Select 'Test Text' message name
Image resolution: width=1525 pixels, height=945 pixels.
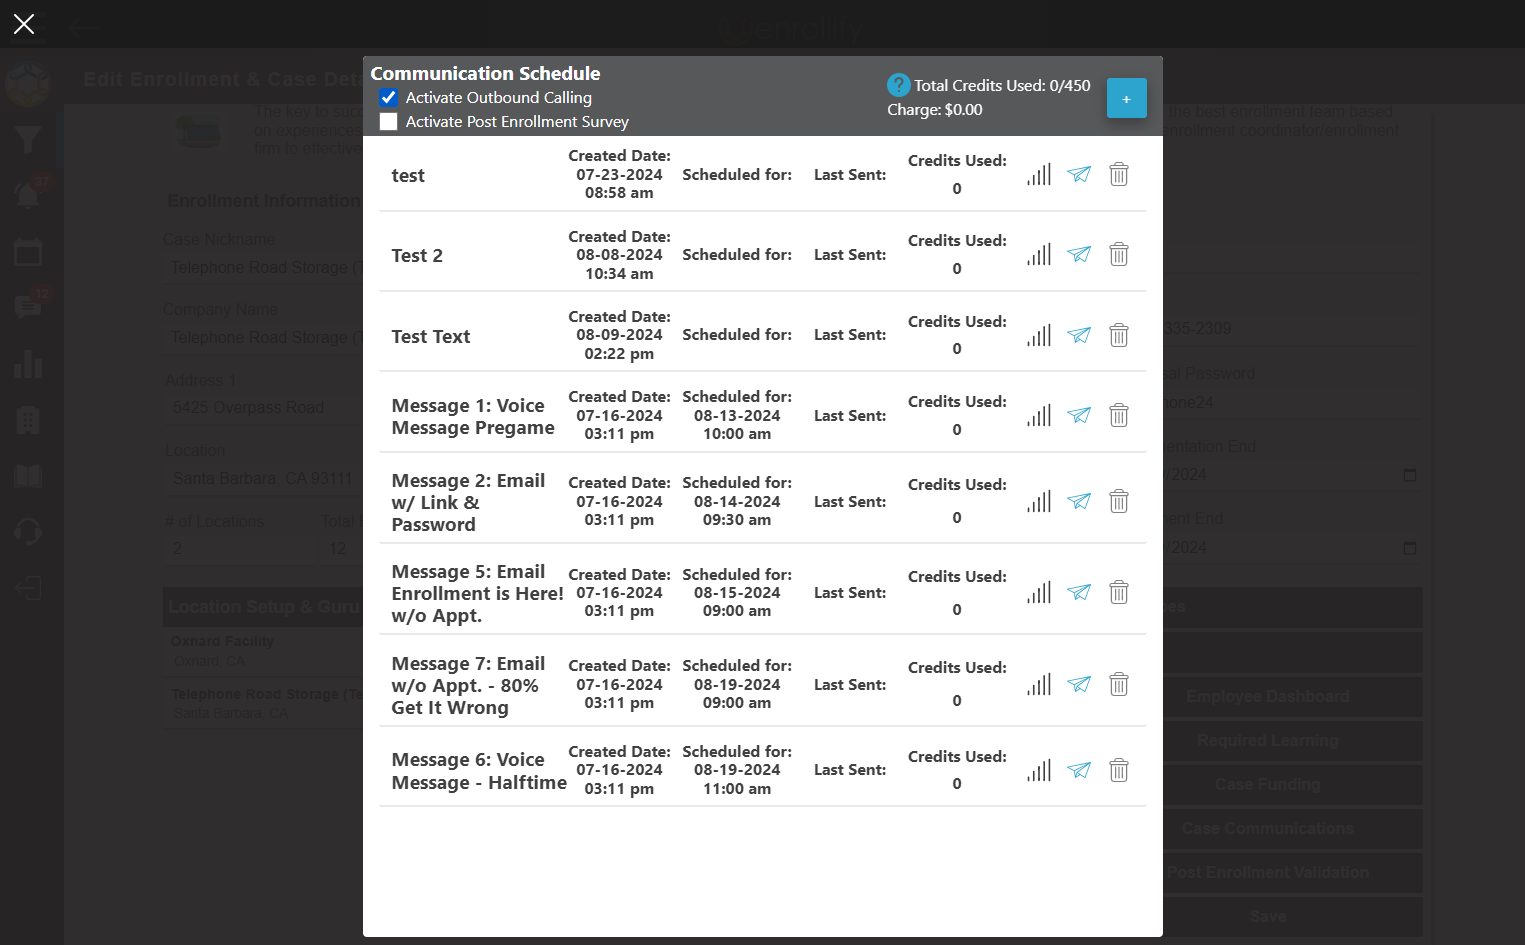(x=431, y=337)
